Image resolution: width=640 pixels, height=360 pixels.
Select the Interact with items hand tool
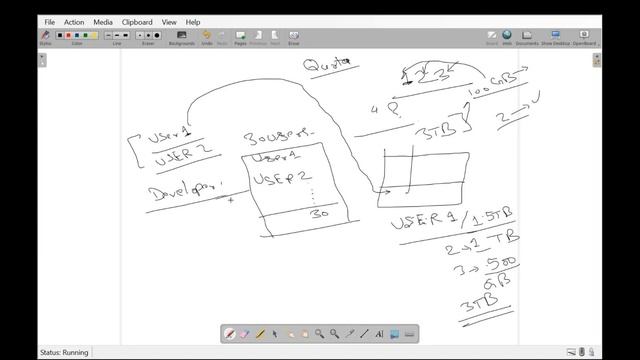(290, 334)
